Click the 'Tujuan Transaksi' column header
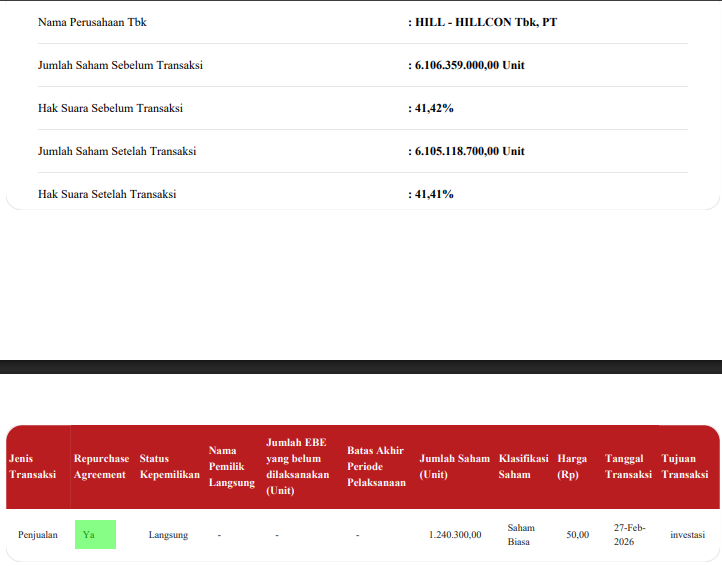The image size is (722, 566). [685, 467]
